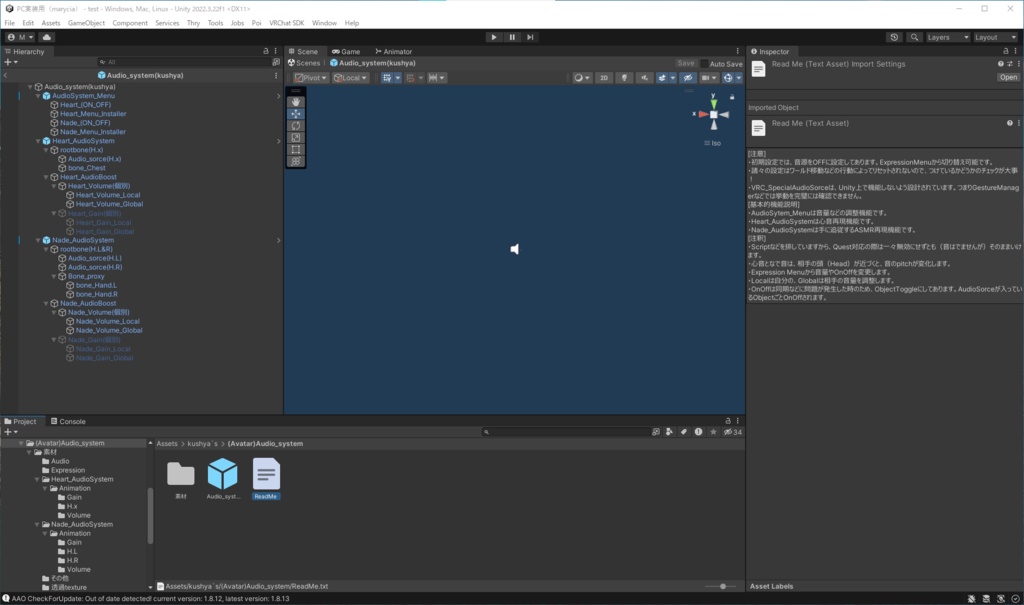The image size is (1024, 605).
Task: Click the favorites star icon in Project
Action: (713, 432)
